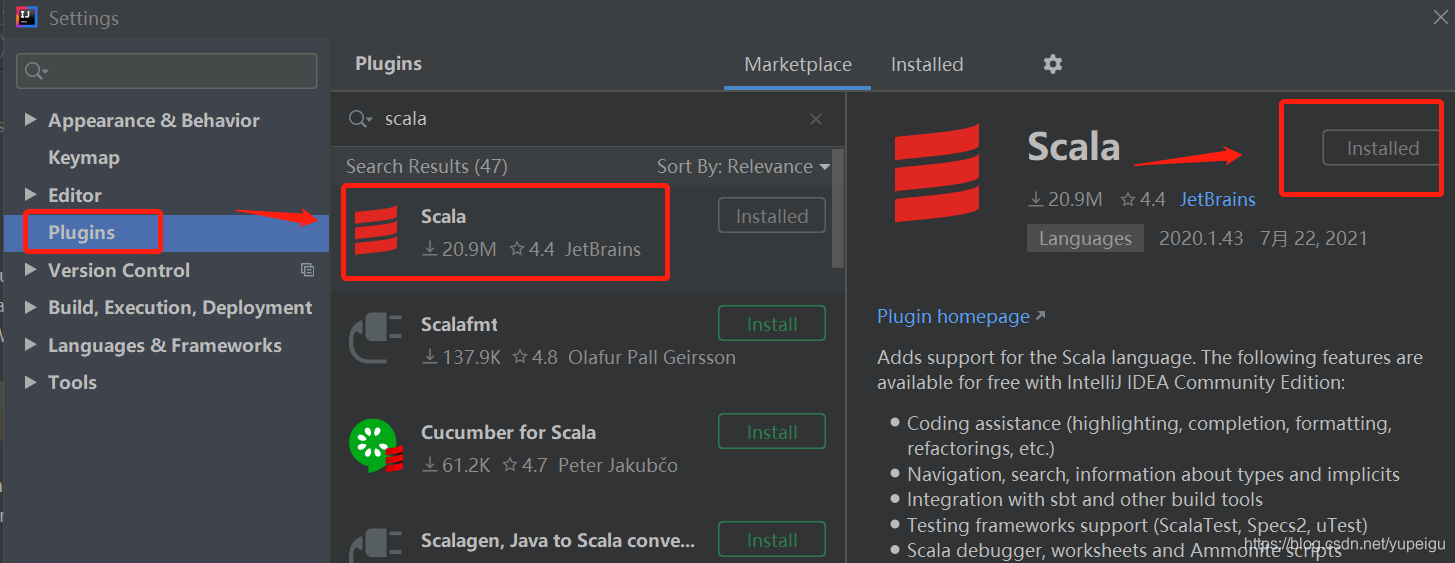Click the 20.9M downloads count in details
Viewport: 1455px width, 563px height.
[x=1066, y=199]
